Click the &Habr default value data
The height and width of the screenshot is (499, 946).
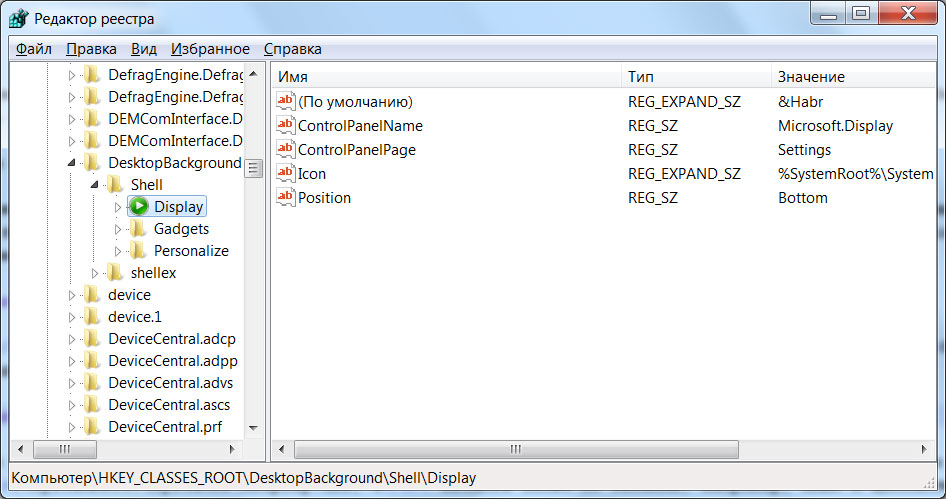[x=800, y=101]
